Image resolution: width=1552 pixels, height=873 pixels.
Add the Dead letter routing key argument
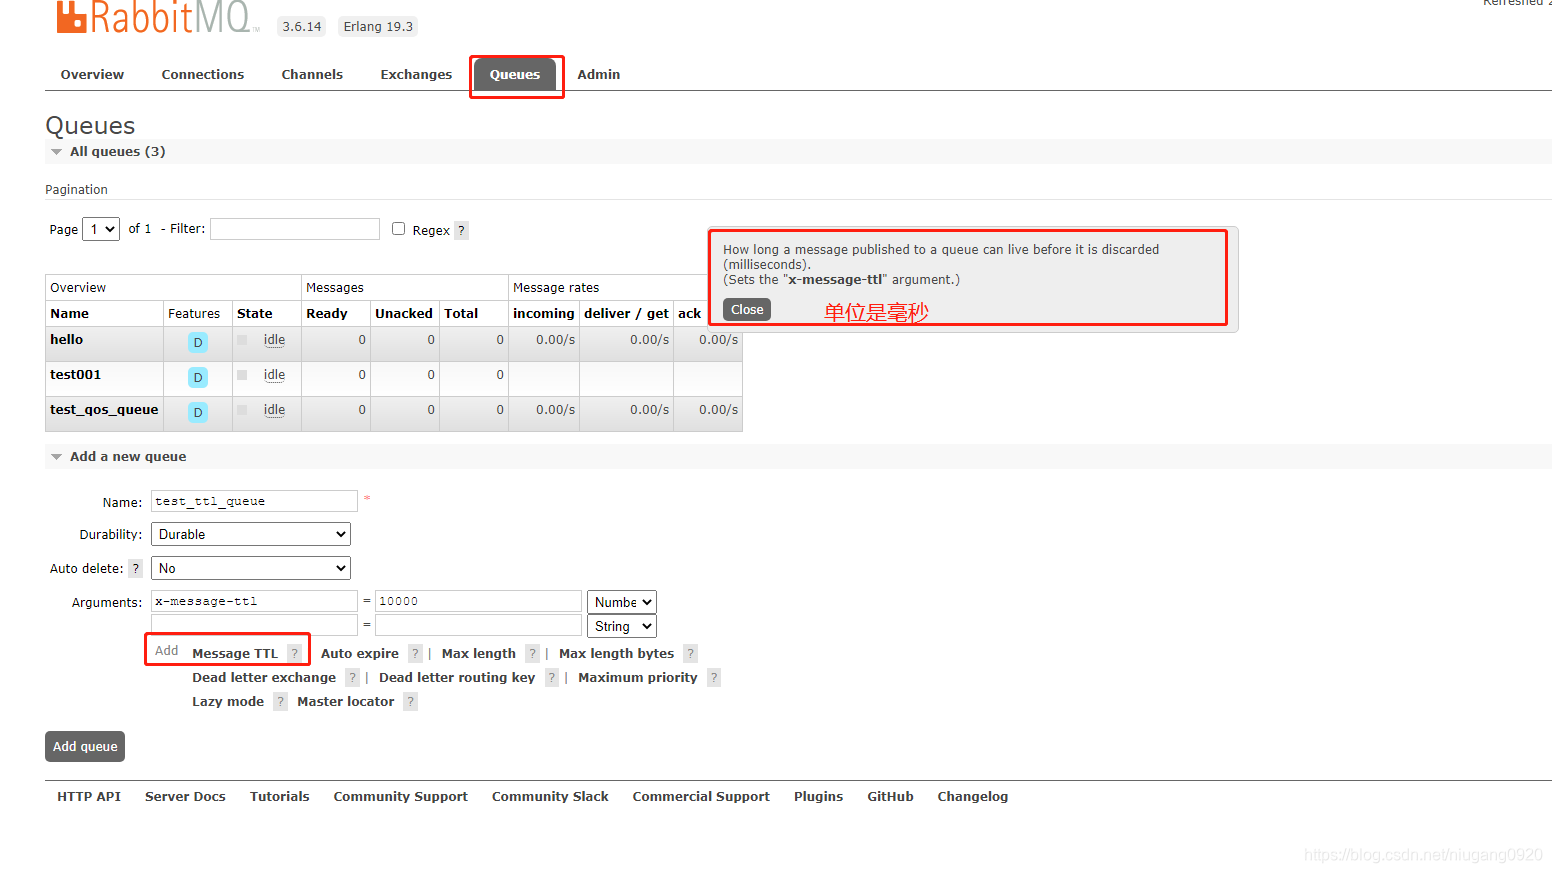pos(457,678)
